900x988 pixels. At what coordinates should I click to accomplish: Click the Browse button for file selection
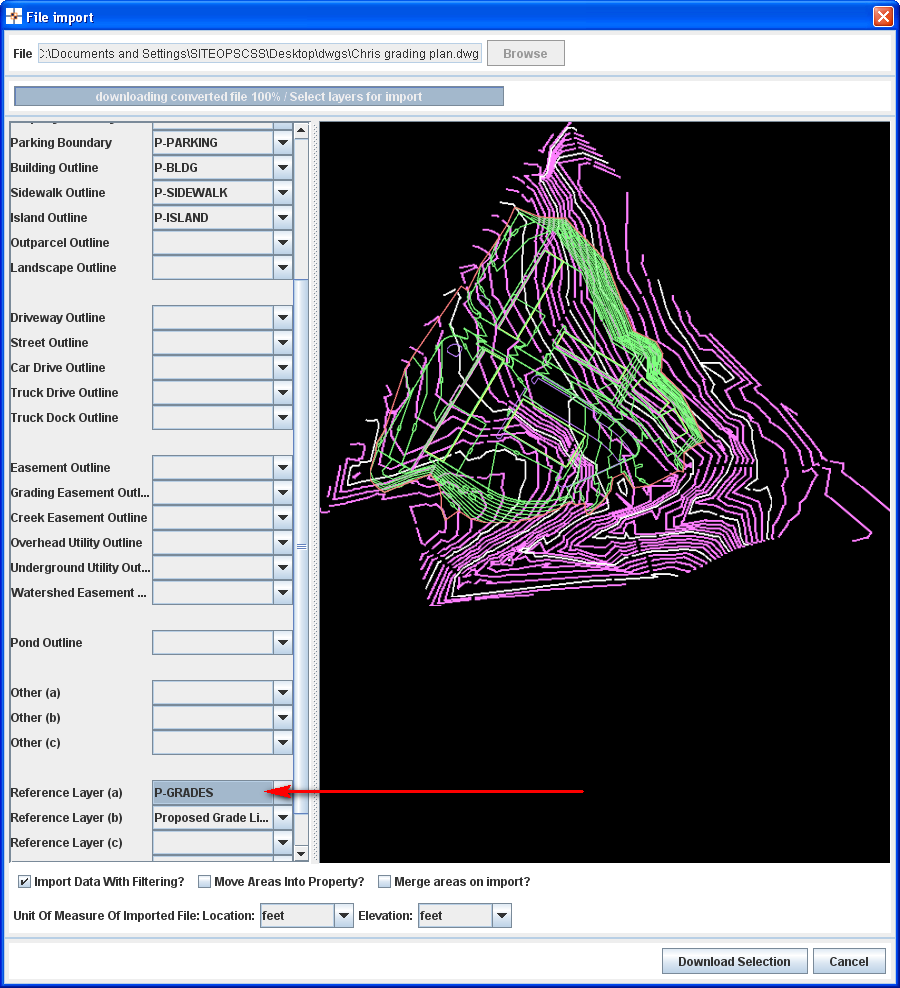(x=525, y=53)
